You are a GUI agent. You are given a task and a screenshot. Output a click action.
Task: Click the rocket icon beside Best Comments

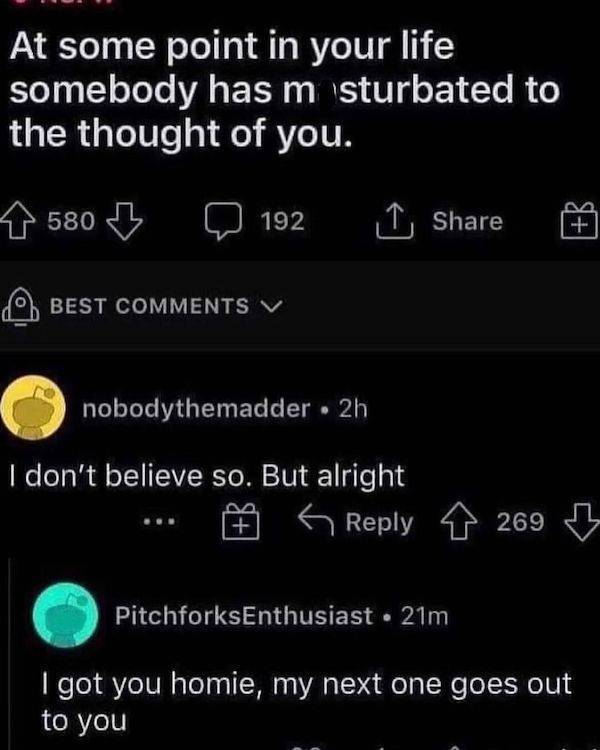(x=20, y=306)
